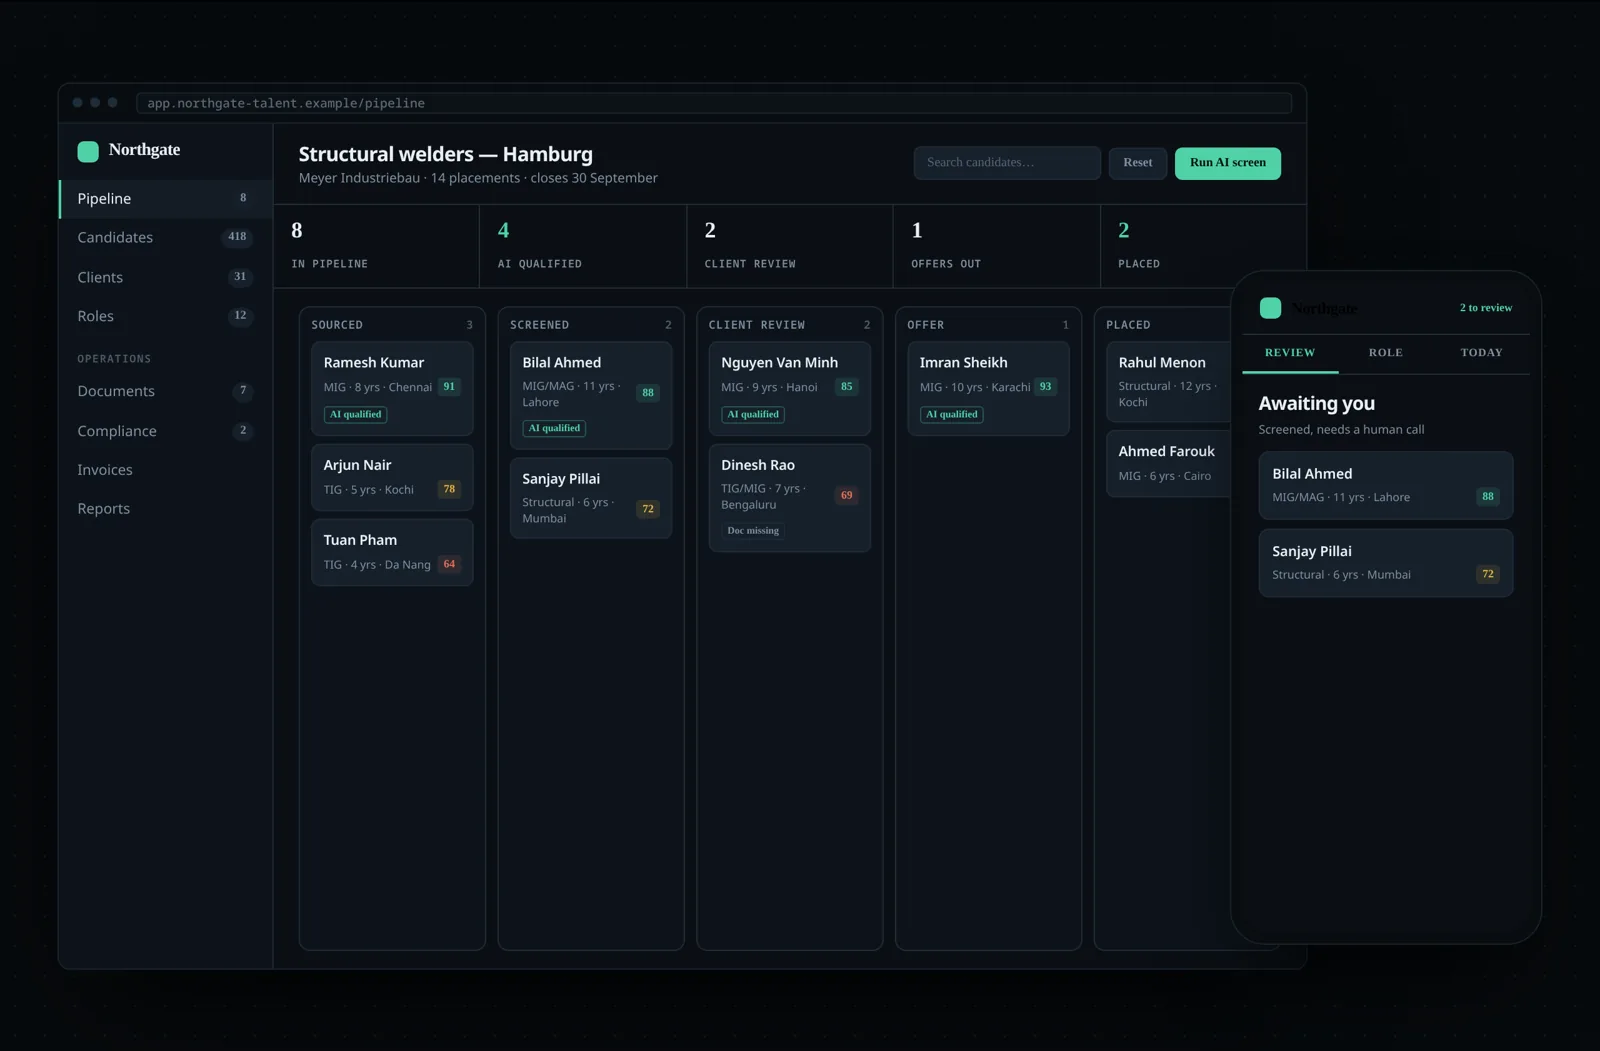Viewport: 1600px width, 1051px height.
Task: Click the 'SOURCED' column header
Action: [x=337, y=325]
